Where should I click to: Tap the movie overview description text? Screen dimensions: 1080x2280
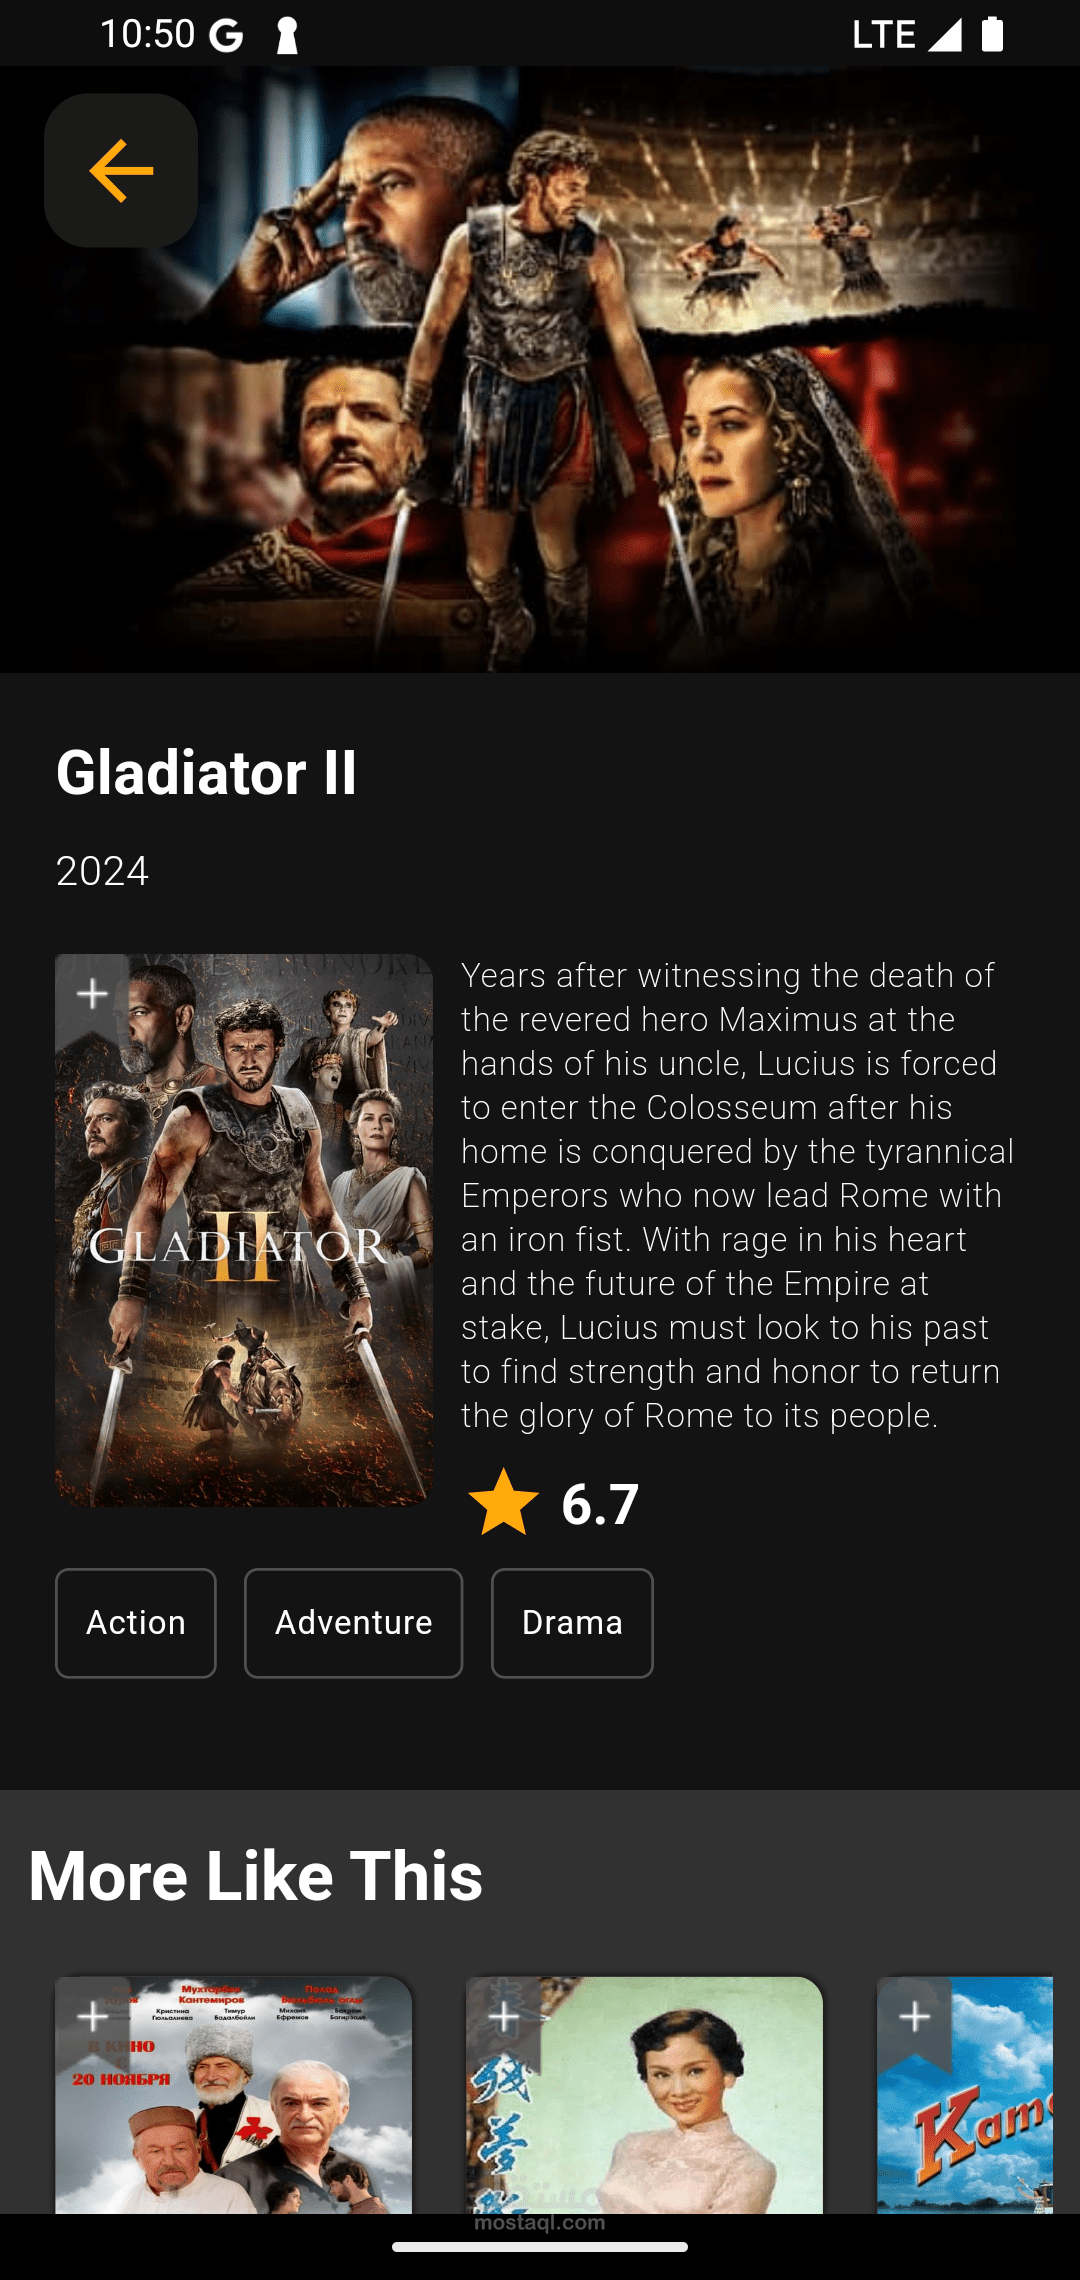(738, 1195)
